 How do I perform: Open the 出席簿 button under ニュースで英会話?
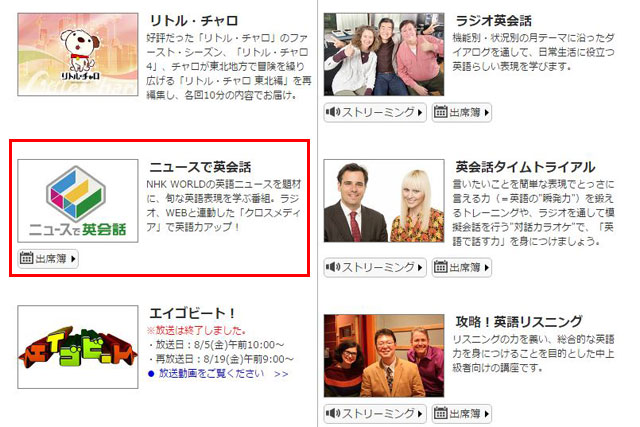point(48,259)
